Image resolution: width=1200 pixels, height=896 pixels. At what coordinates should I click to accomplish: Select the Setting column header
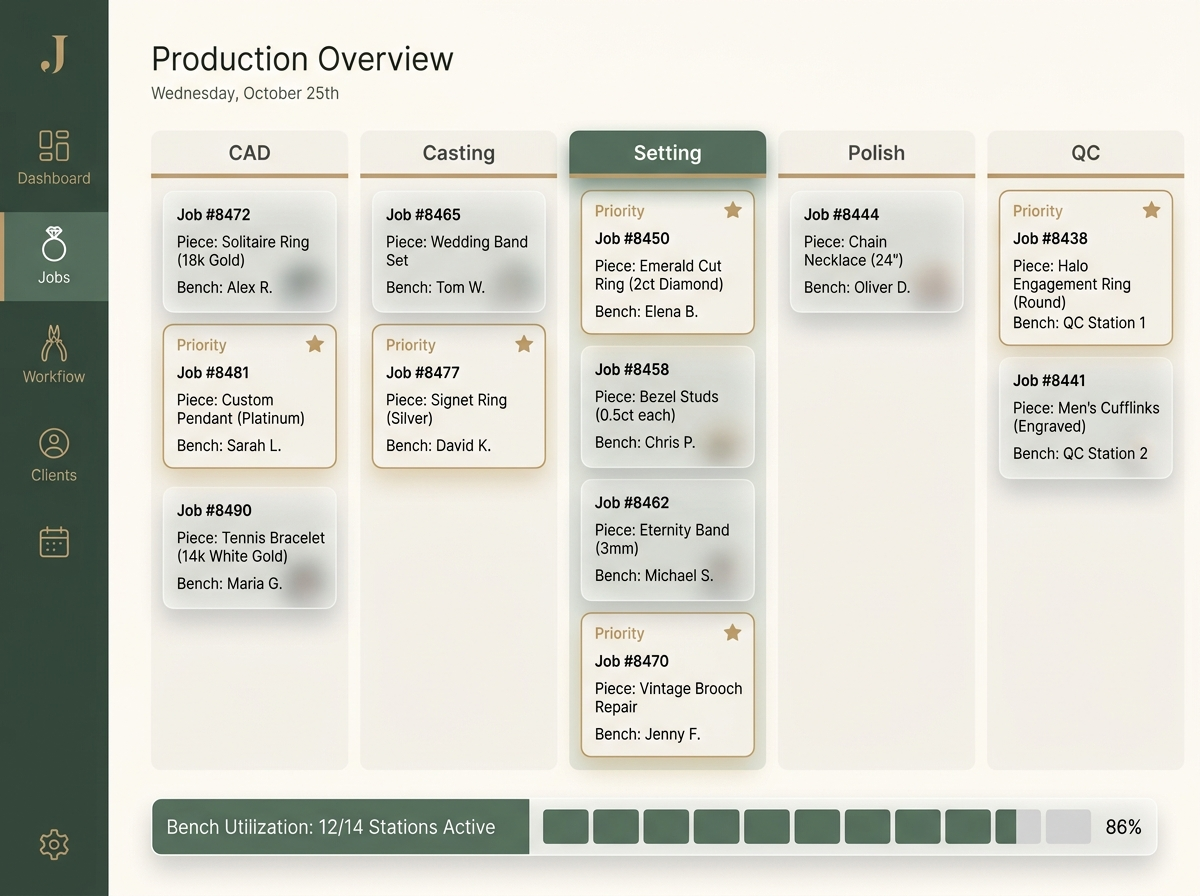(x=668, y=153)
